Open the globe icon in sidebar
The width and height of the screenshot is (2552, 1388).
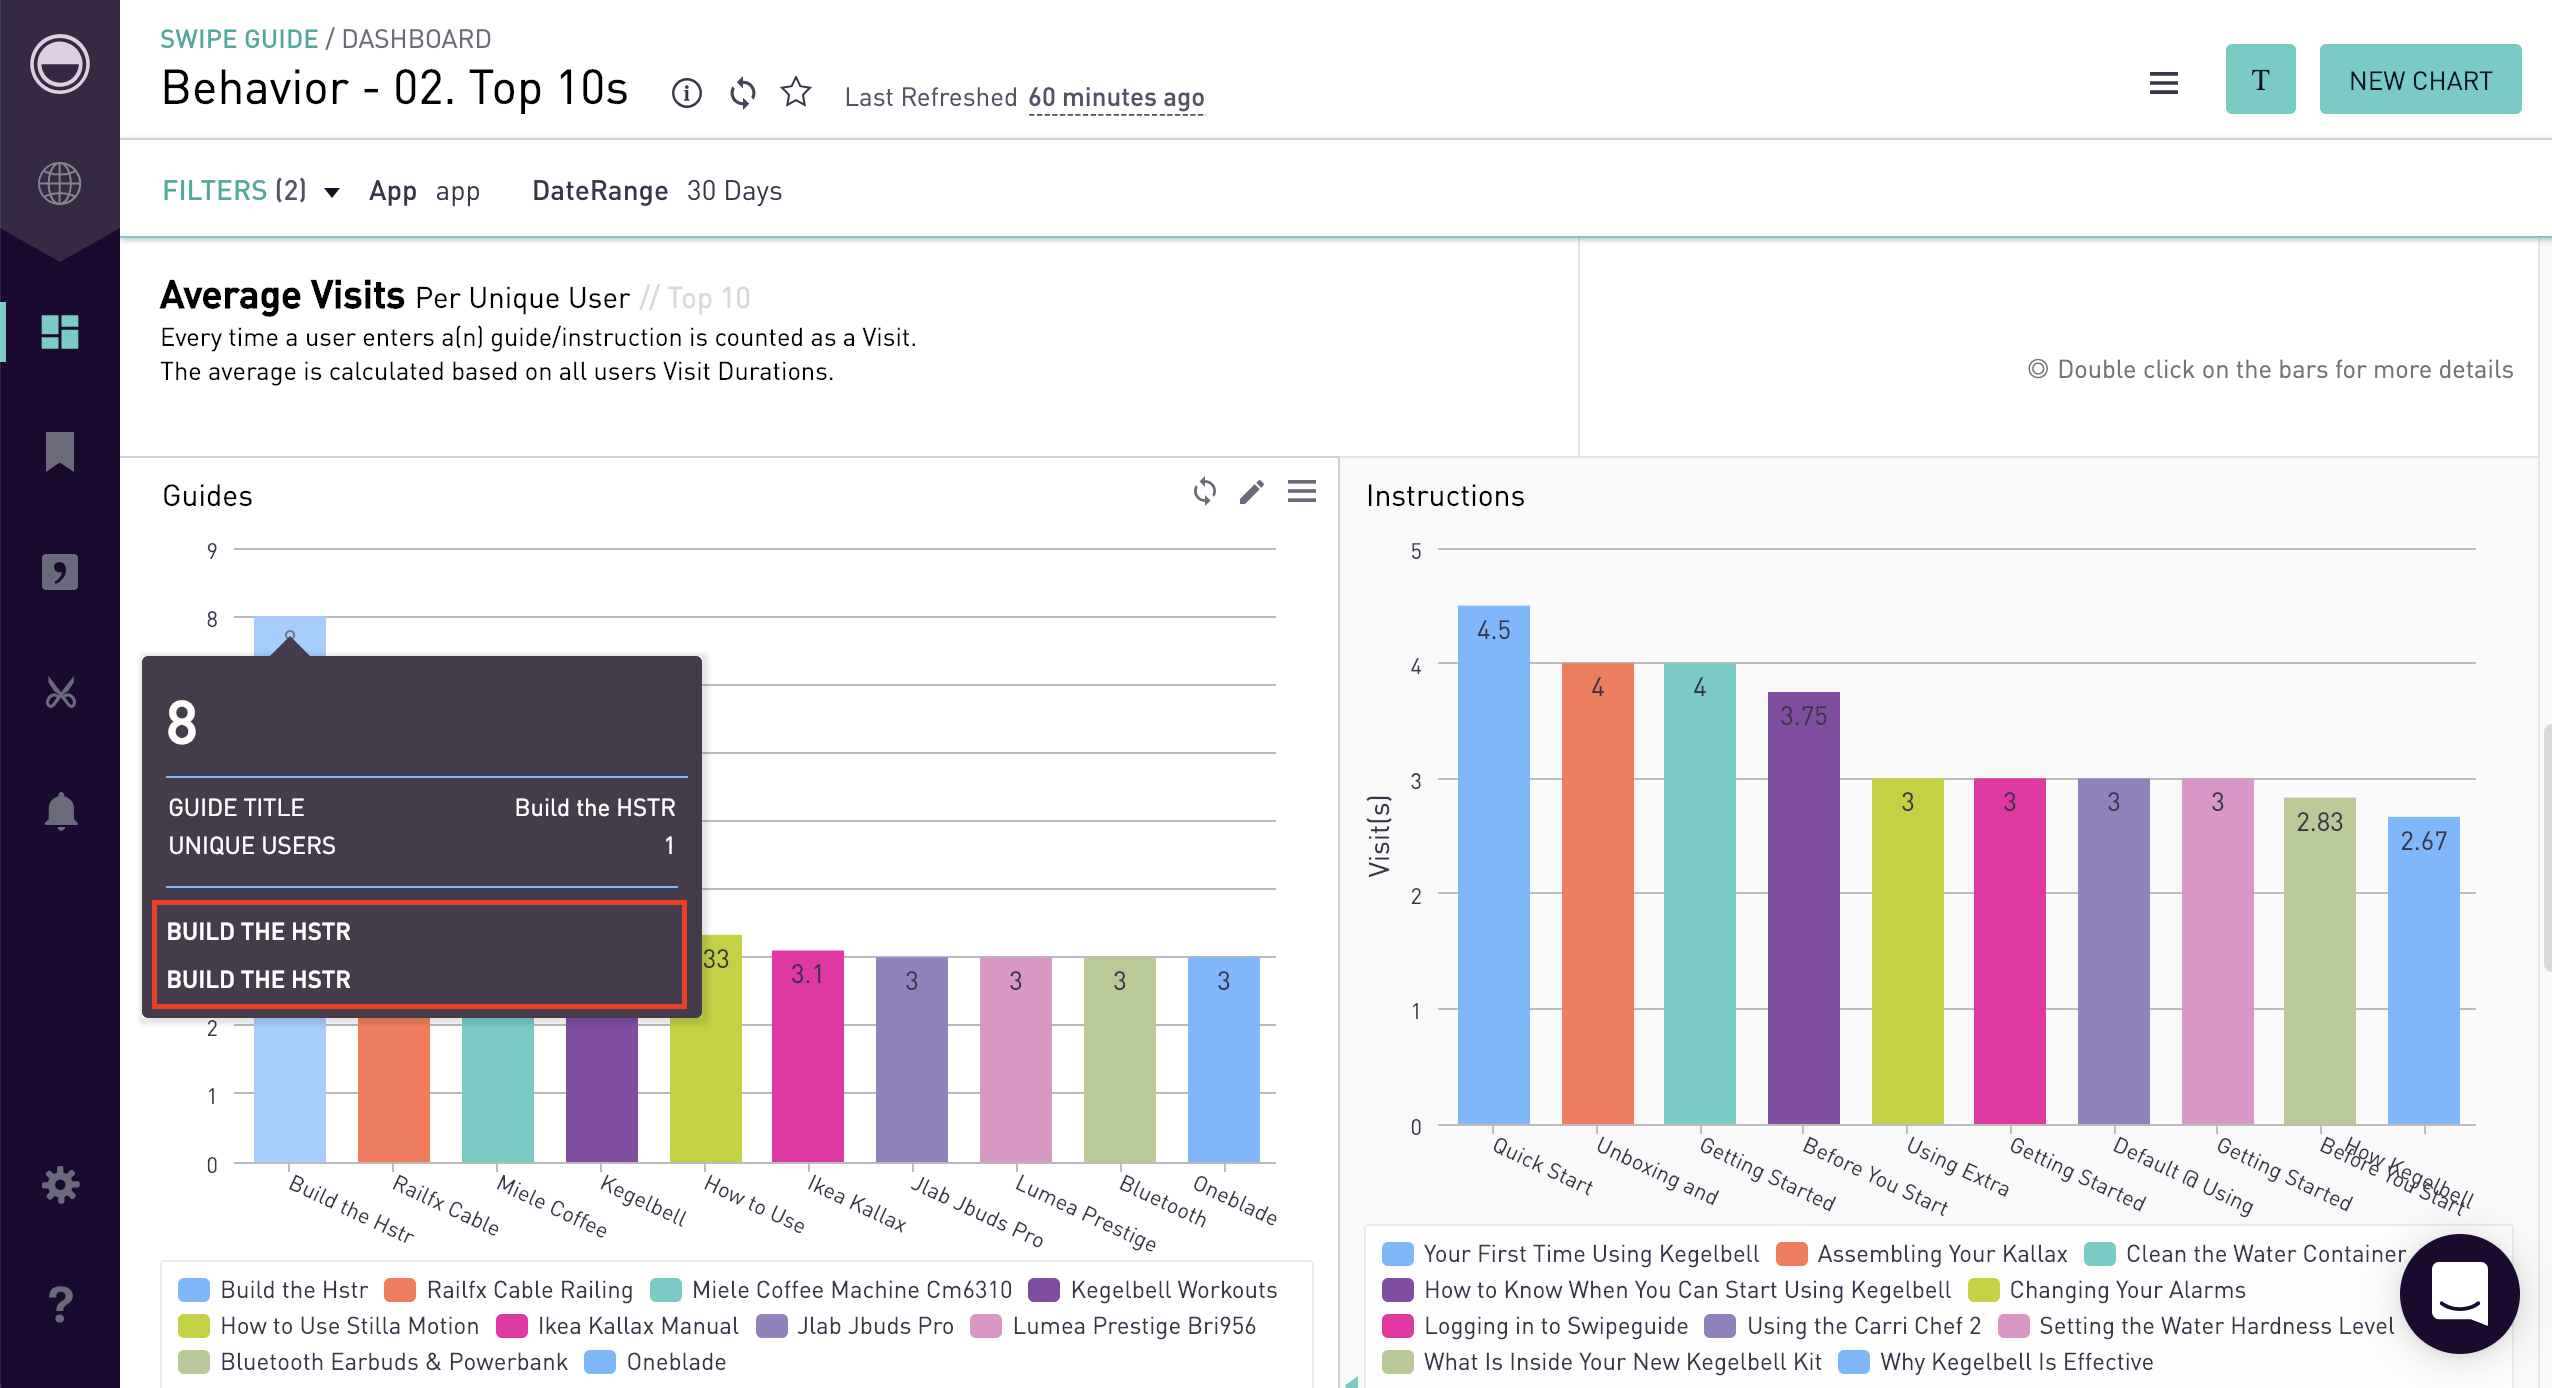pos(60,184)
